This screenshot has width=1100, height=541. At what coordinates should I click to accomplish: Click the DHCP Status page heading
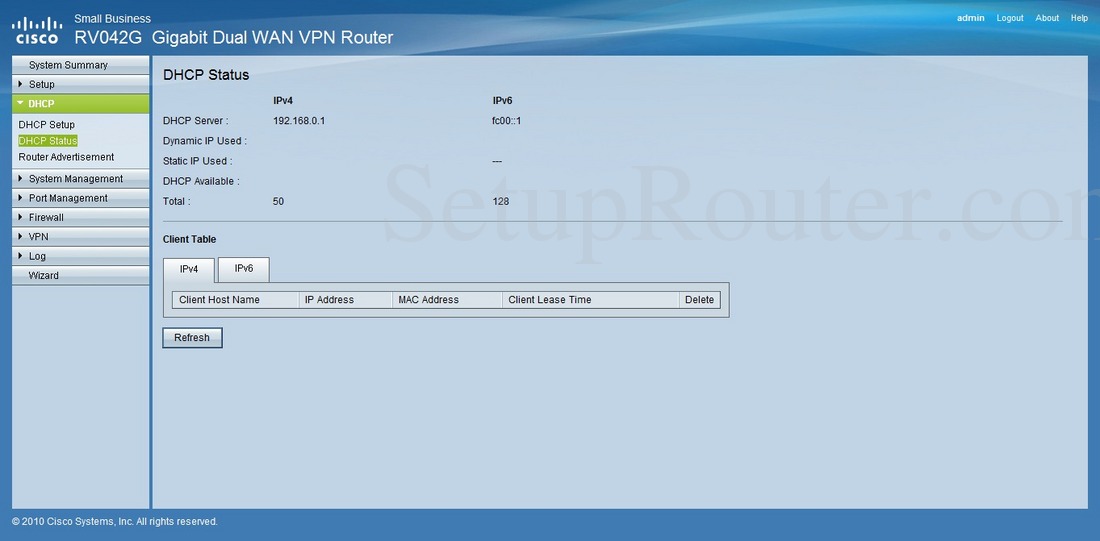click(x=206, y=75)
